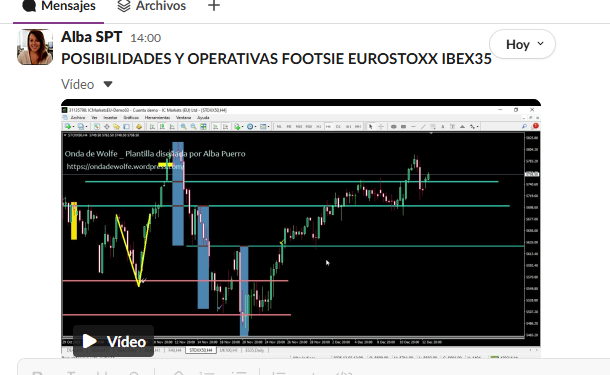Image resolution: width=610 pixels, height=375 pixels.
Task: Open the 14:00 message timestamp
Action: tap(145, 38)
